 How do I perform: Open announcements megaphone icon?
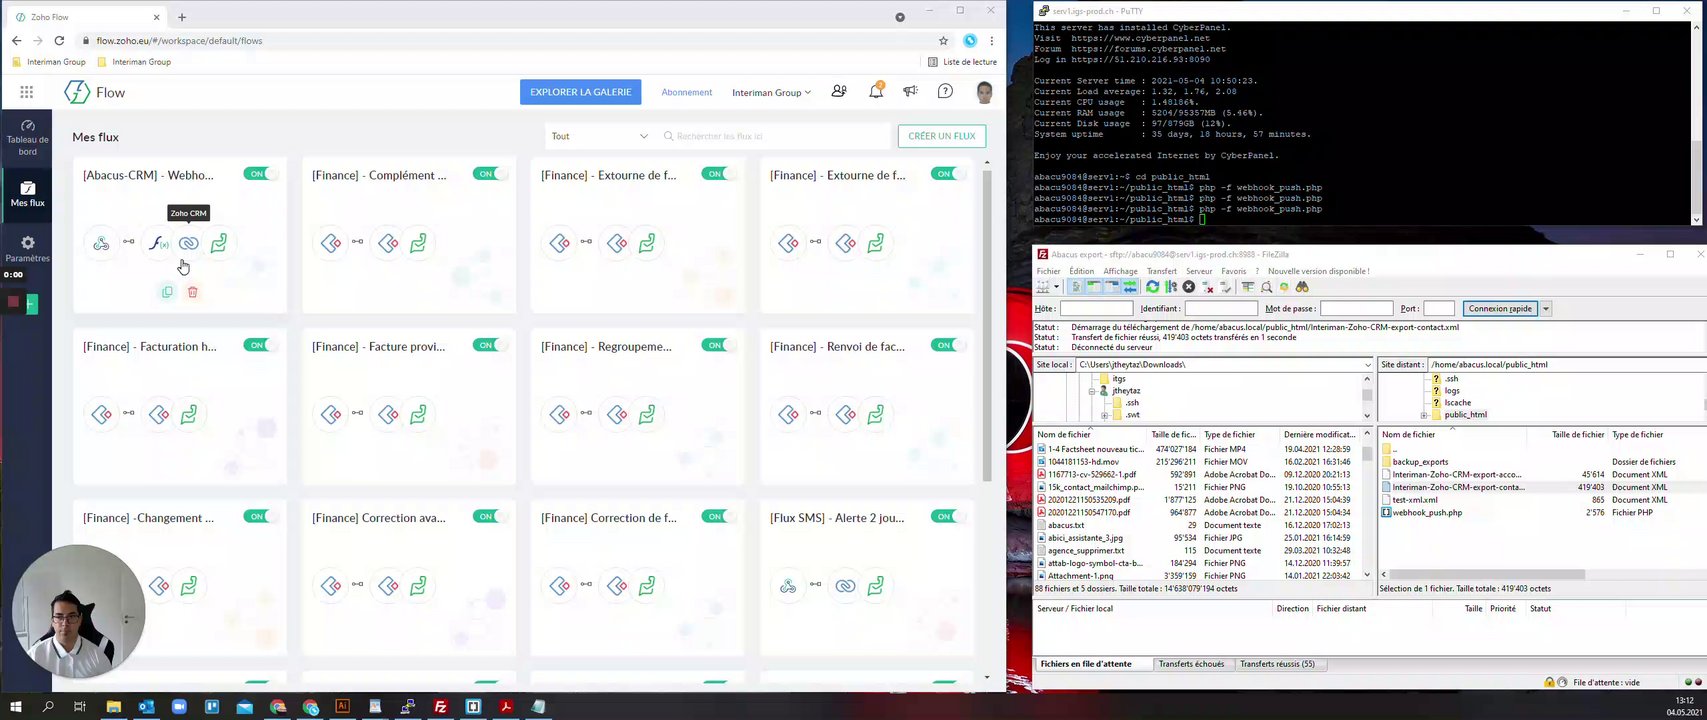pos(910,91)
